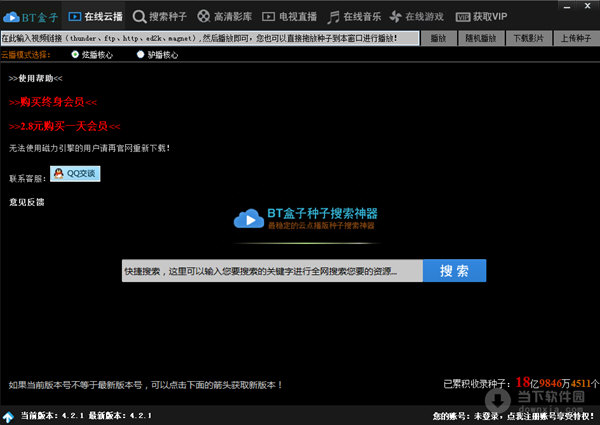Open the 在线音乐 tab

tap(354, 16)
